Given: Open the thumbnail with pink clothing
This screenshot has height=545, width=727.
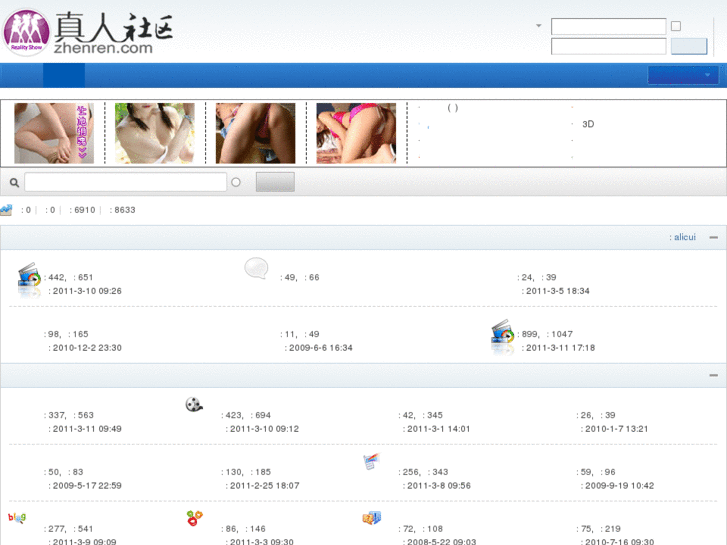Looking at the screenshot, I should click(x=356, y=133).
